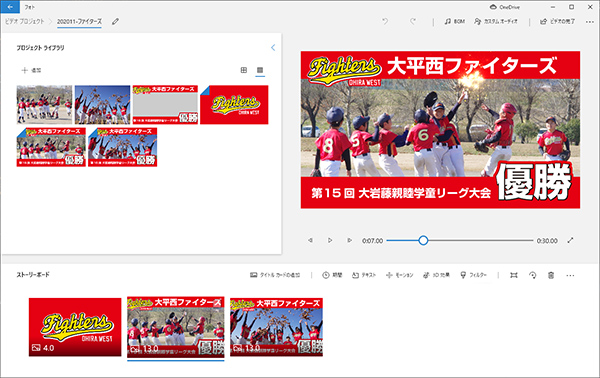Rotate the selected storyboard clip
Image resolution: width=600 pixels, height=378 pixels.
point(532,275)
